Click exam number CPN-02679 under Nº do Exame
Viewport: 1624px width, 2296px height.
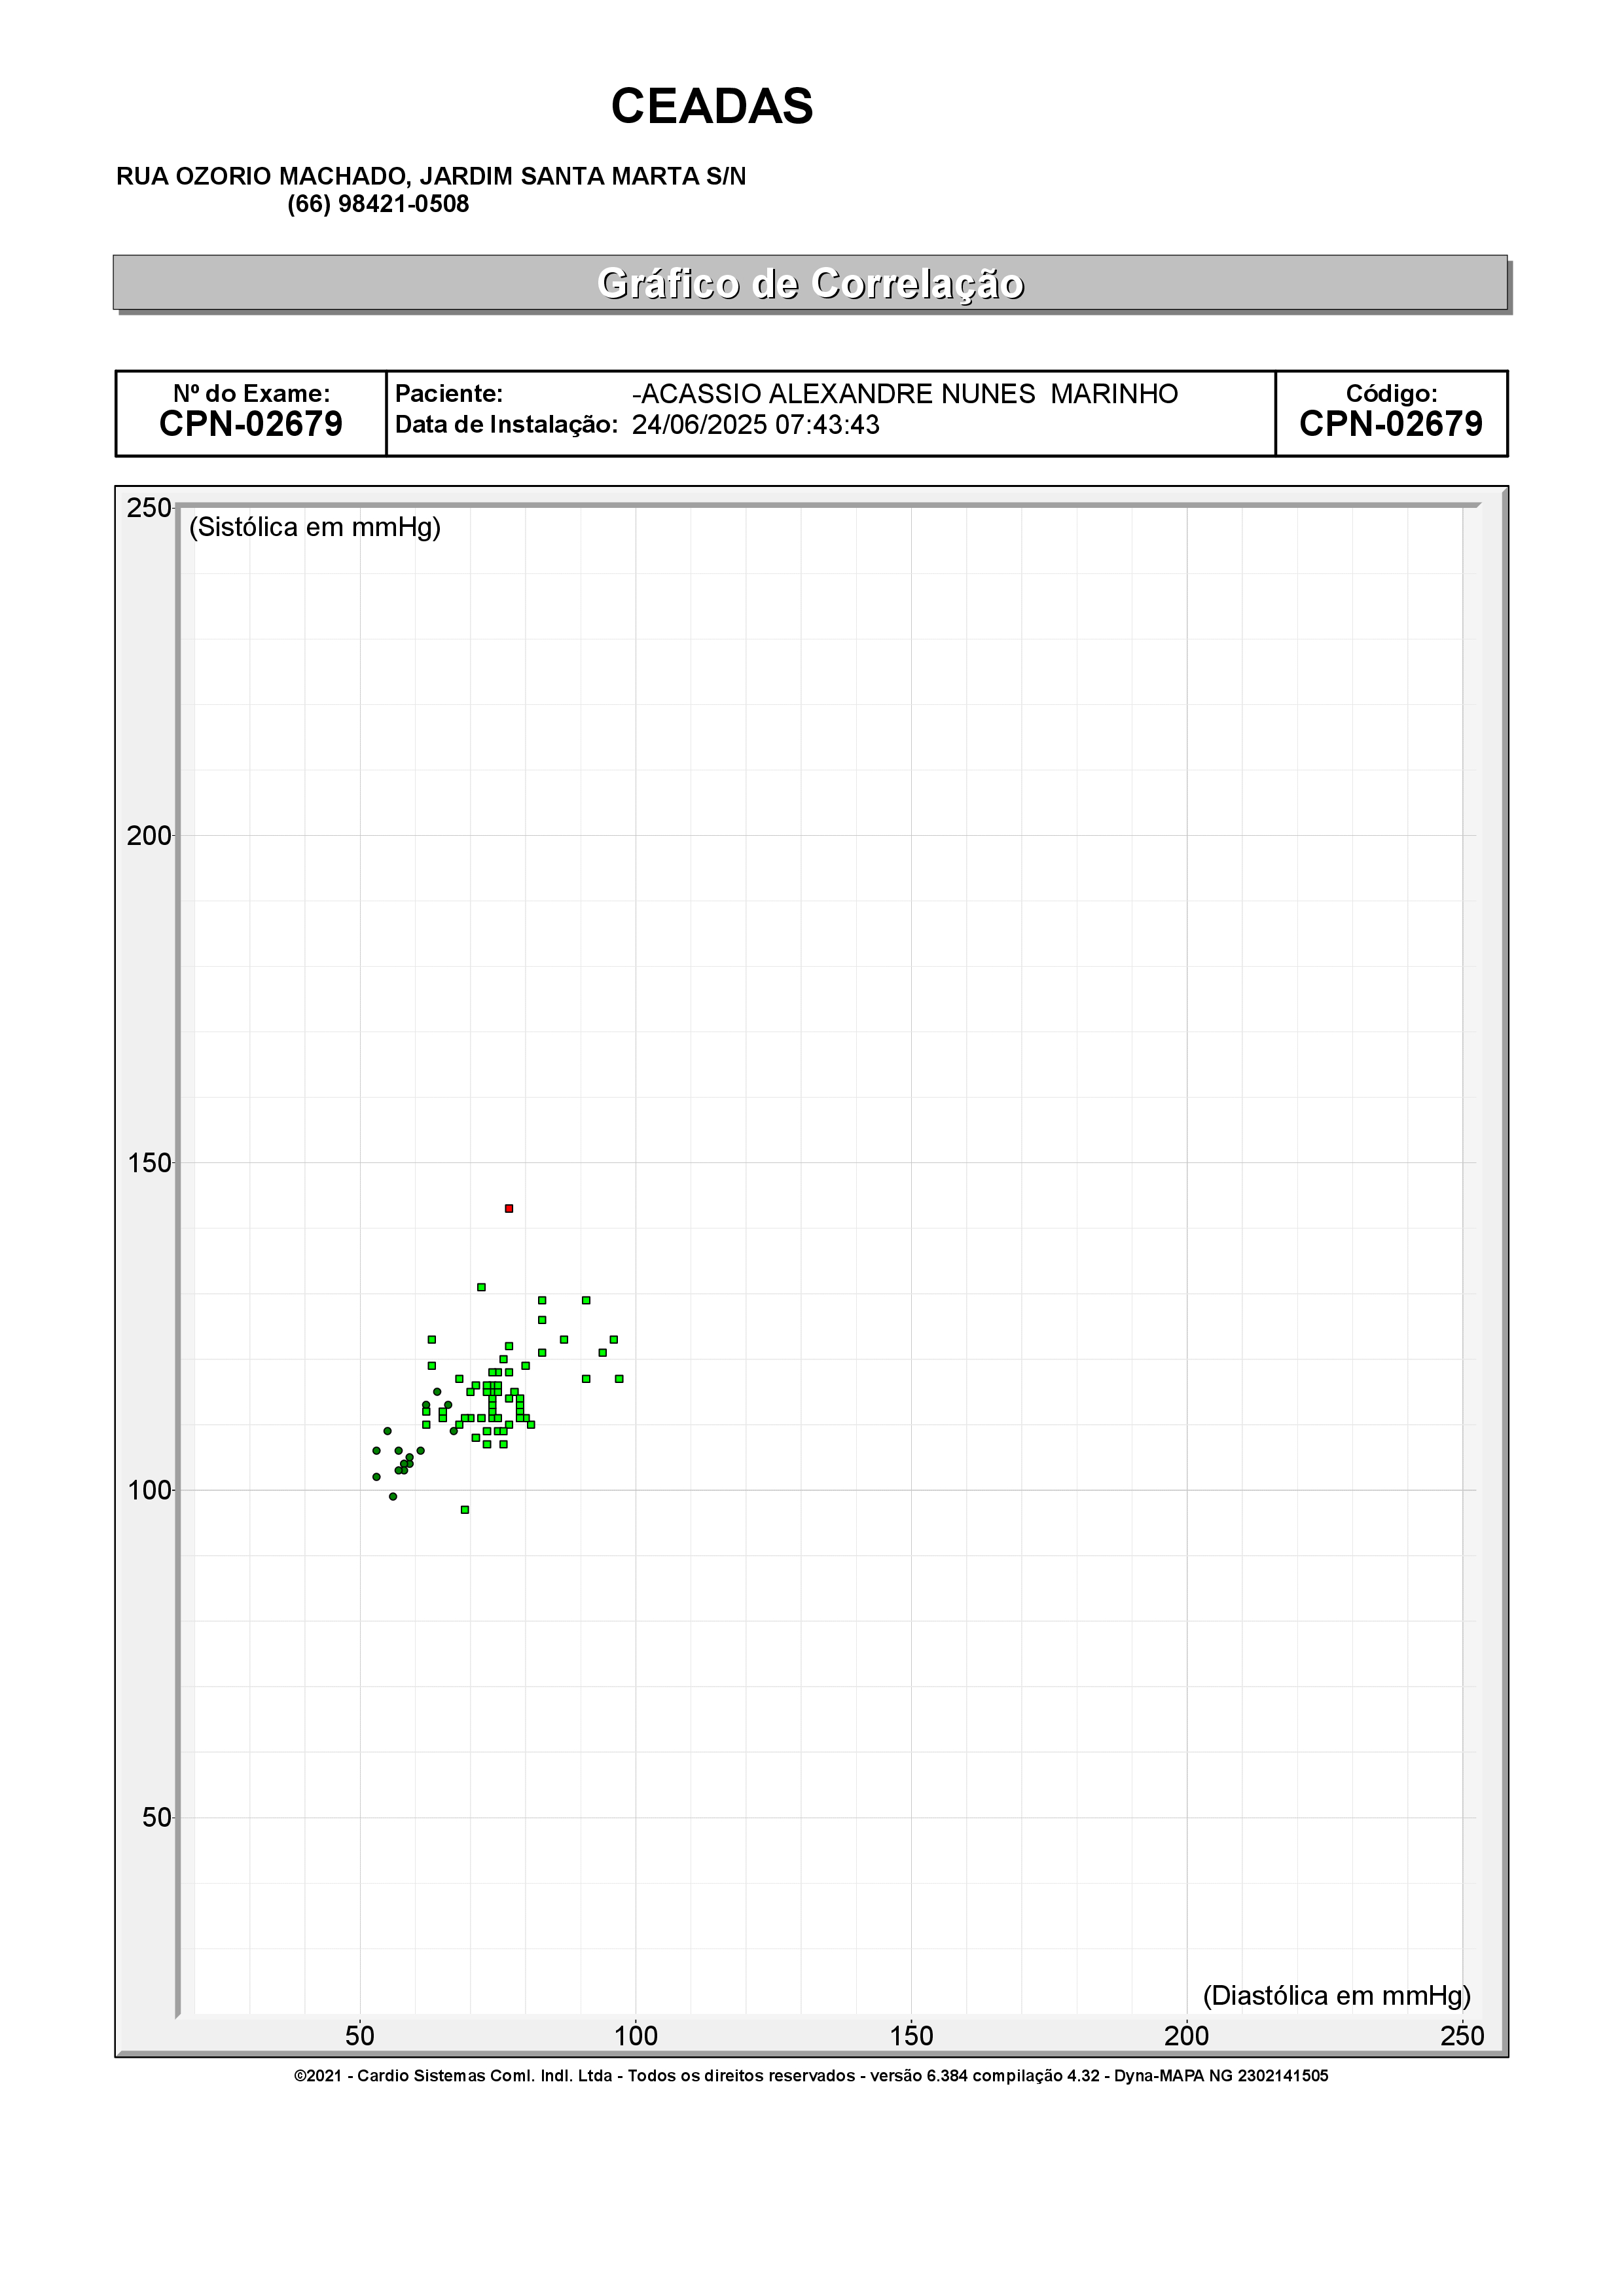point(251,424)
